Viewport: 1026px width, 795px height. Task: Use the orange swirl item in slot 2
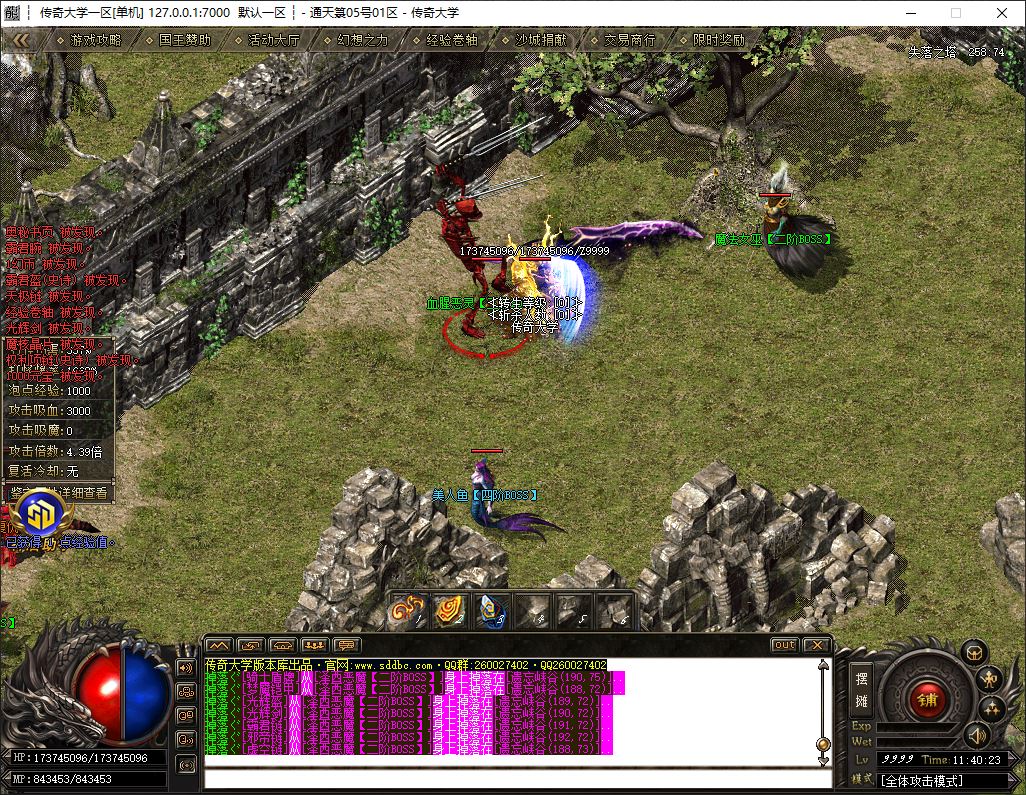tap(450, 611)
